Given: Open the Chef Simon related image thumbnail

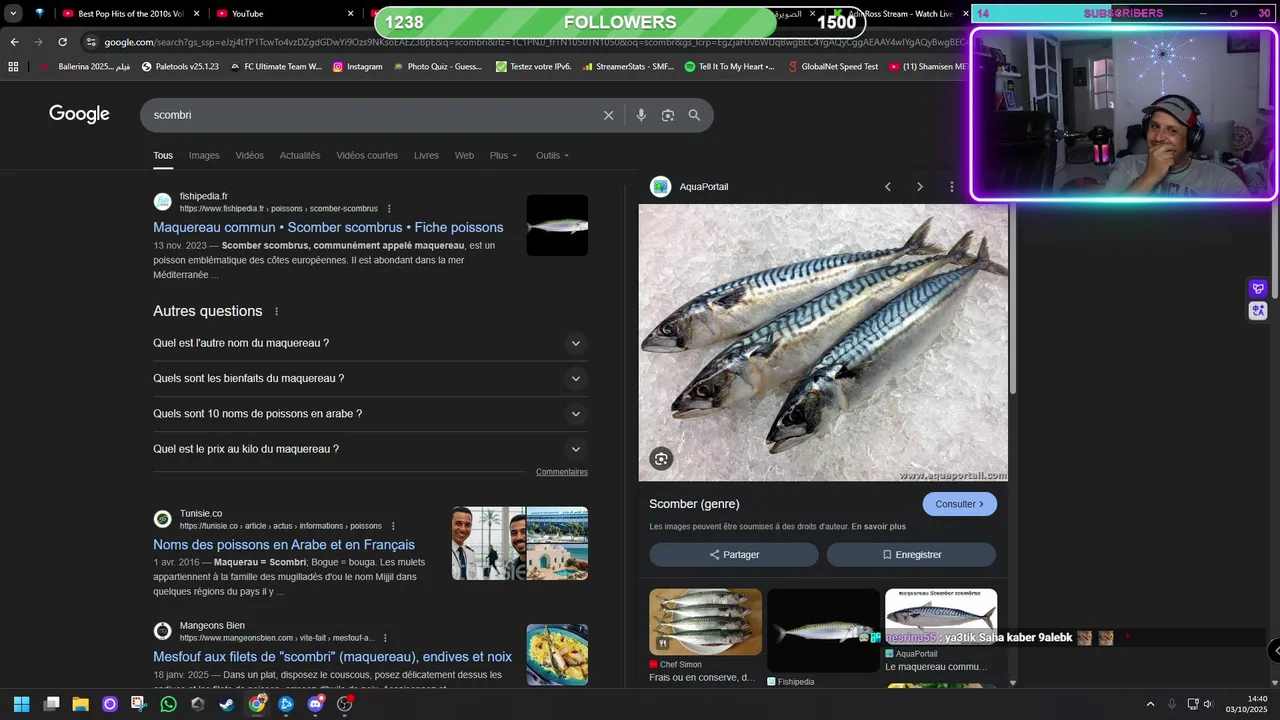Looking at the screenshot, I should [x=705, y=622].
